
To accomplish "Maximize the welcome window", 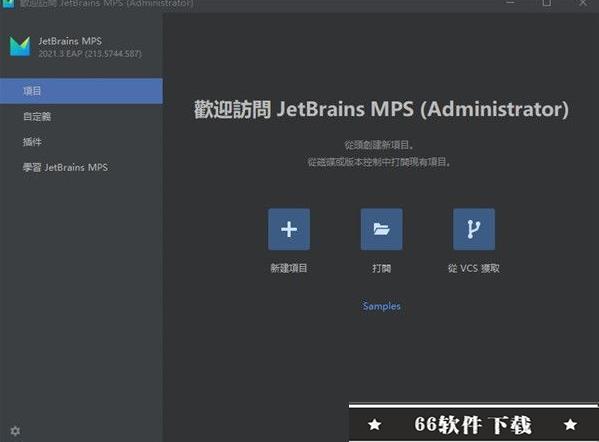I will coord(547,3).
